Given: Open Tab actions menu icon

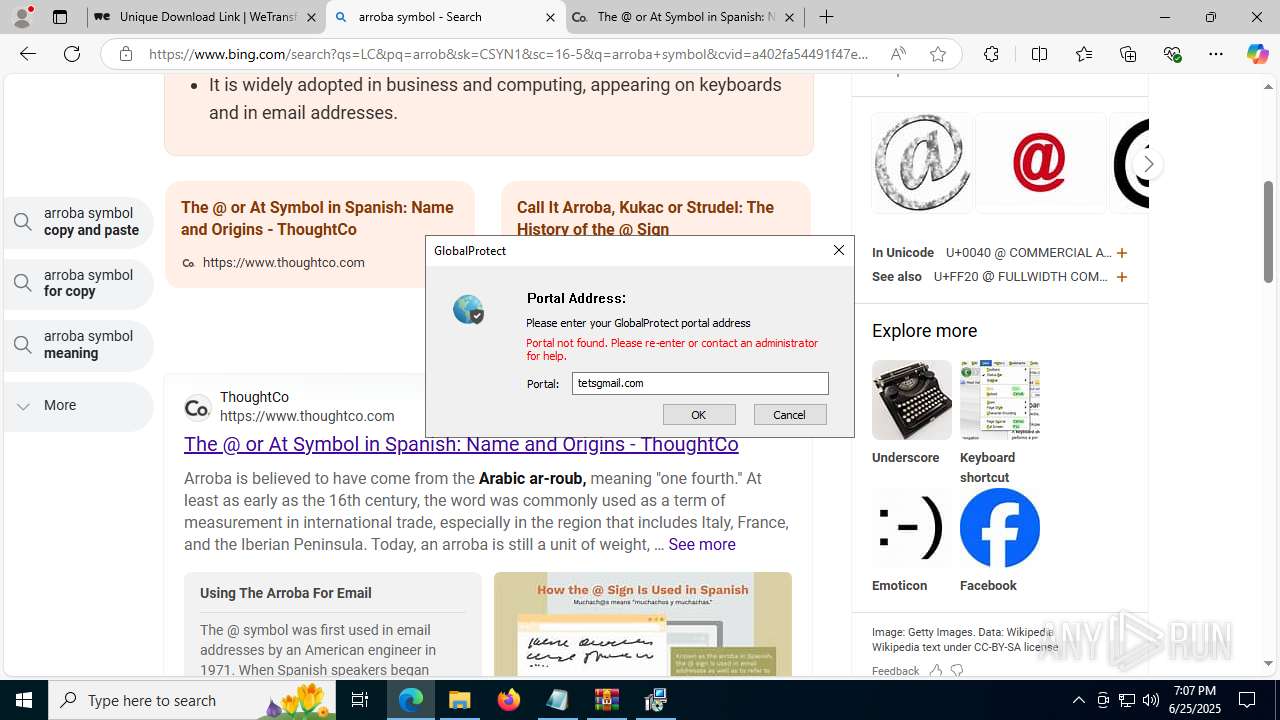Looking at the screenshot, I should pos(60,17).
